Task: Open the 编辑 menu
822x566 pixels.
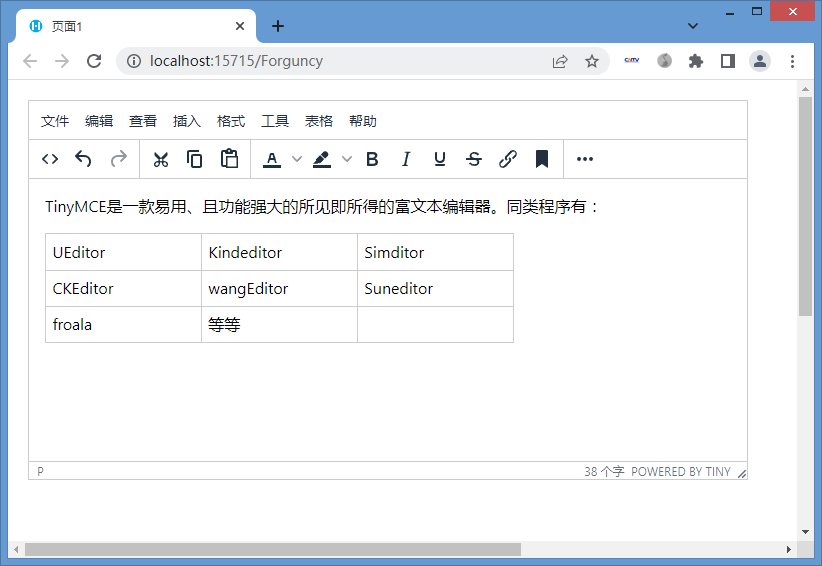Action: pos(99,121)
